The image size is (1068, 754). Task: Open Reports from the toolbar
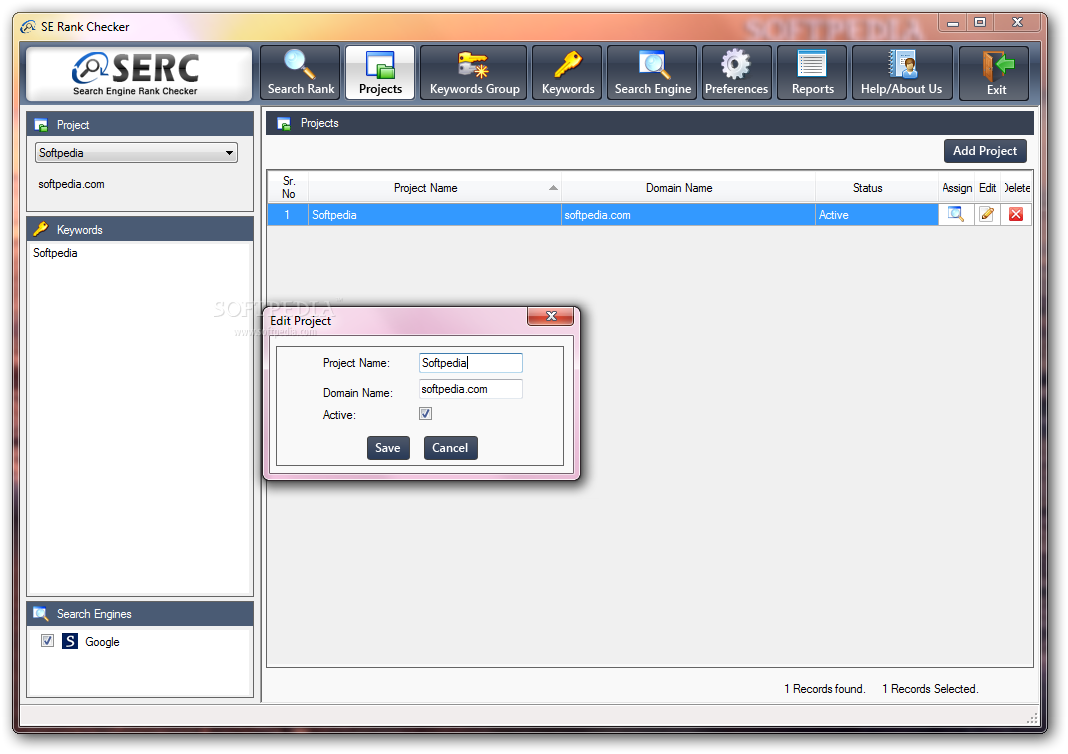point(812,73)
